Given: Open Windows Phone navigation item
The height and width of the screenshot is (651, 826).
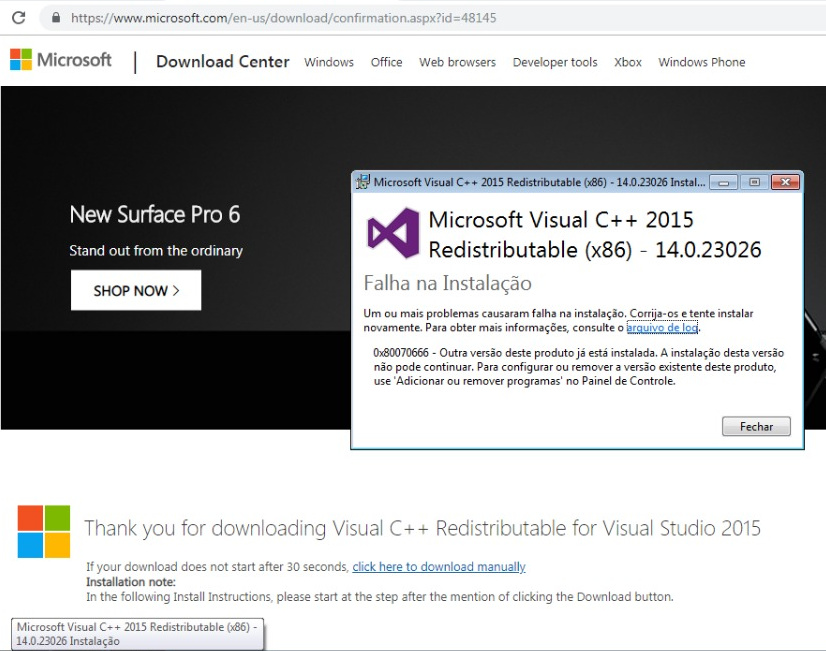Looking at the screenshot, I should pos(701,62).
